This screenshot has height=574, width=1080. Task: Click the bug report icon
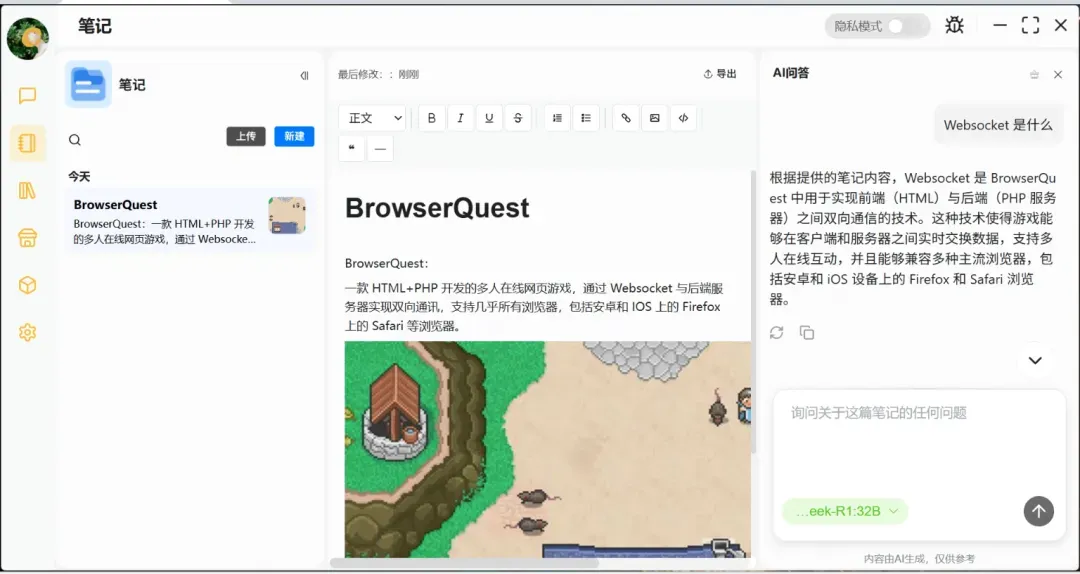click(x=955, y=26)
